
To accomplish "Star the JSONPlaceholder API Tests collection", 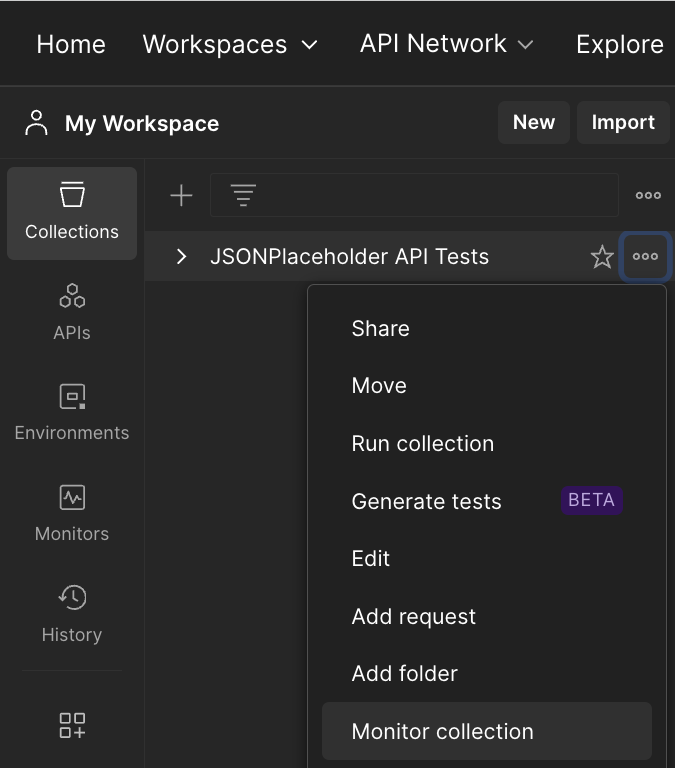I will point(602,258).
